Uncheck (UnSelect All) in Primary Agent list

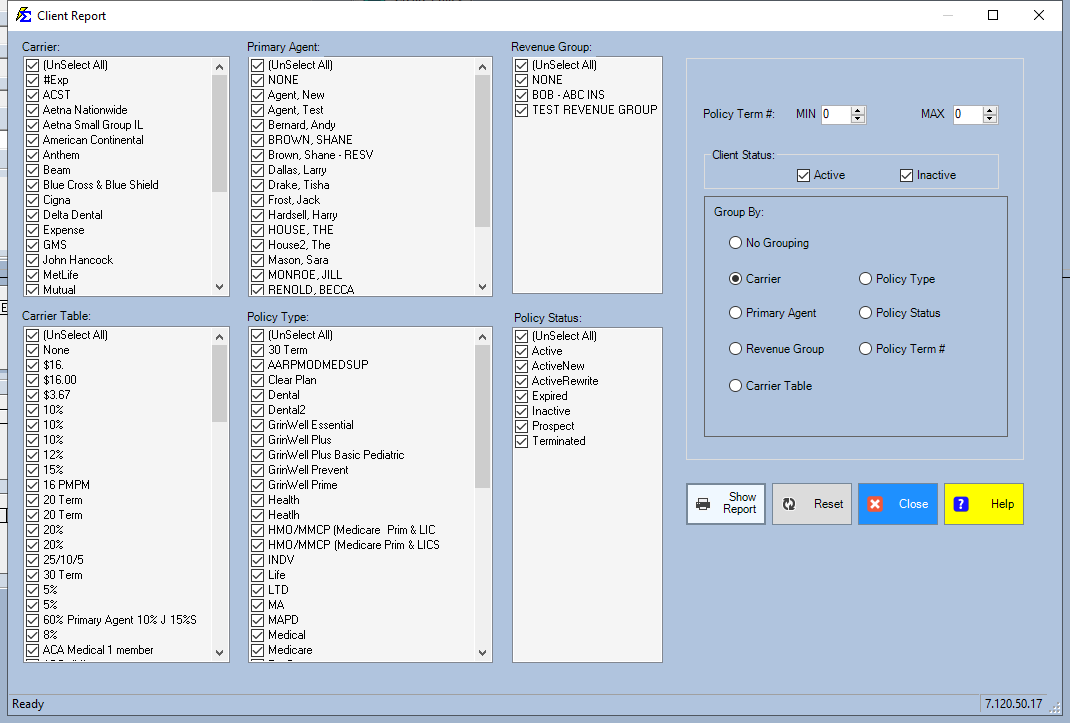(x=257, y=64)
